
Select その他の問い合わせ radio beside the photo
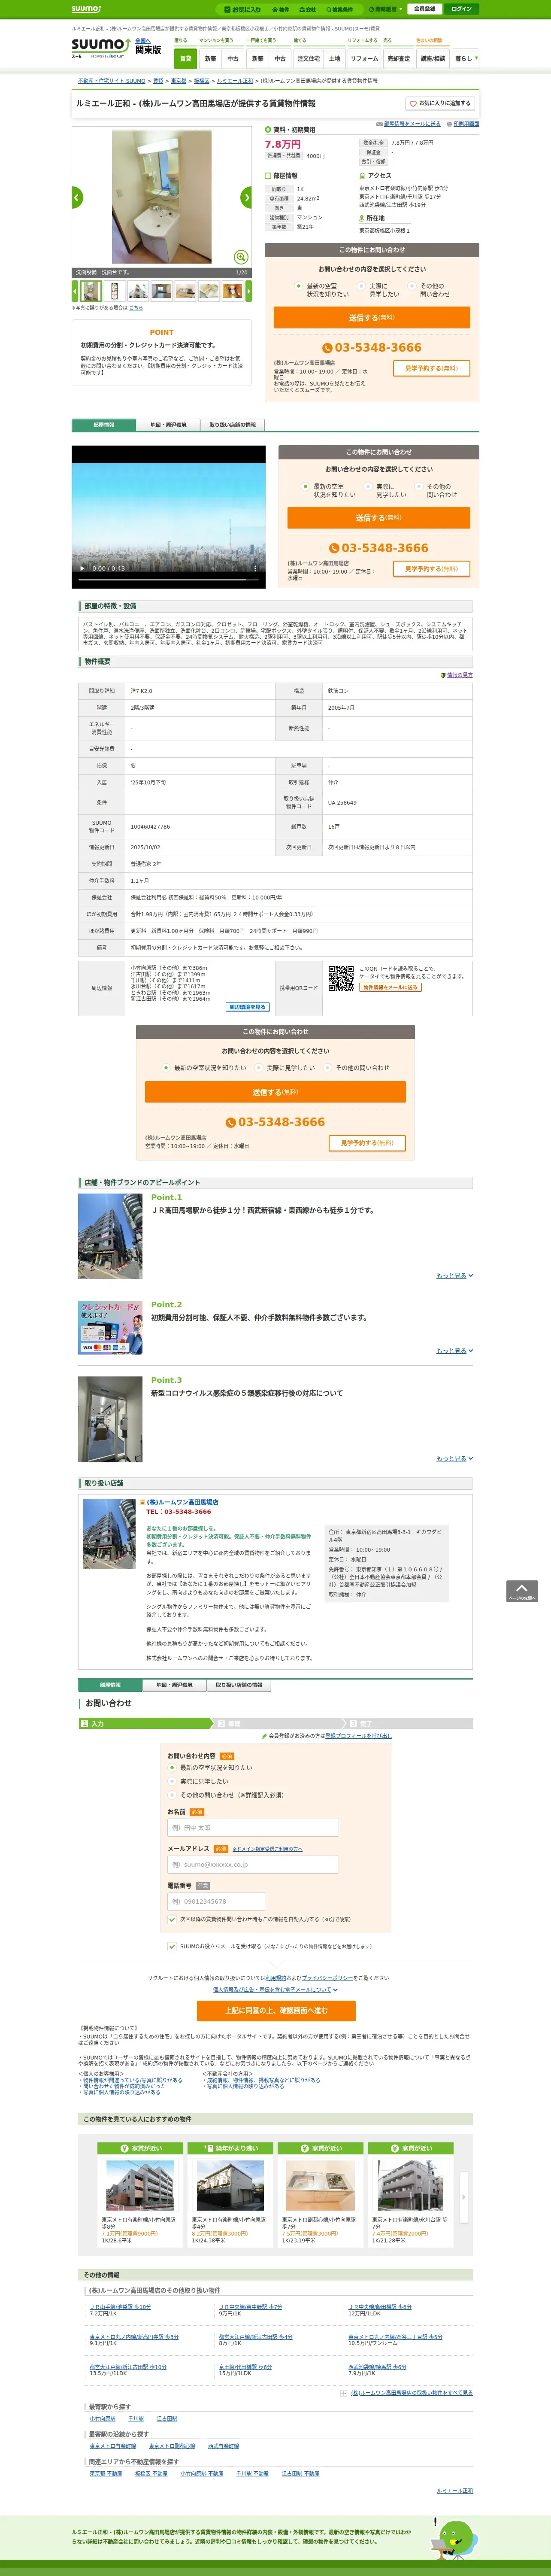click(412, 286)
